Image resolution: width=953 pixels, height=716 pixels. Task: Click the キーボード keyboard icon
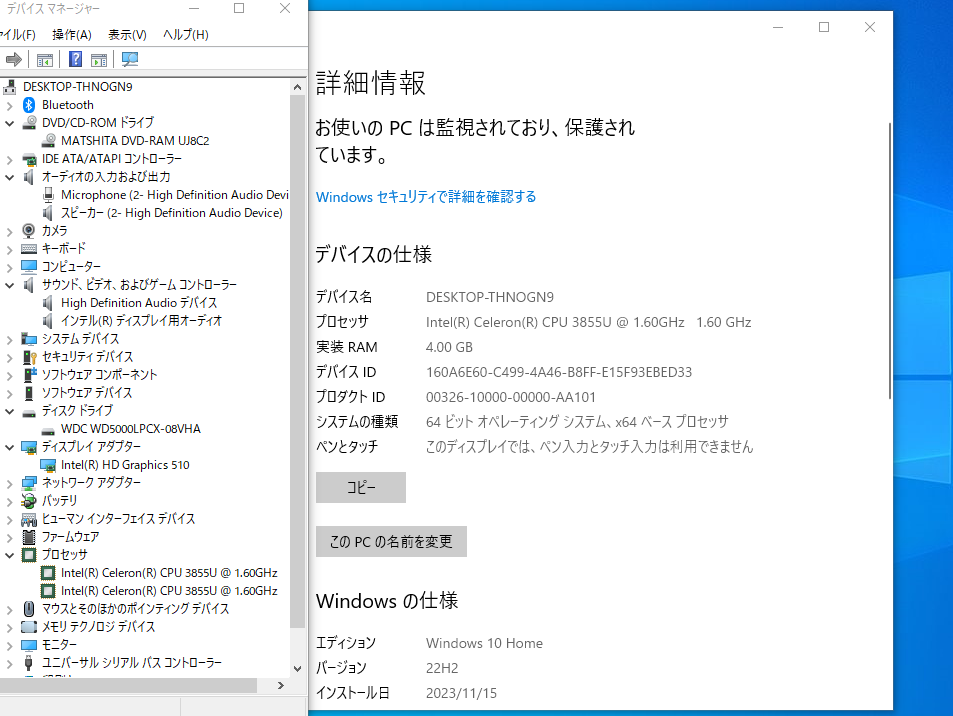tap(29, 249)
